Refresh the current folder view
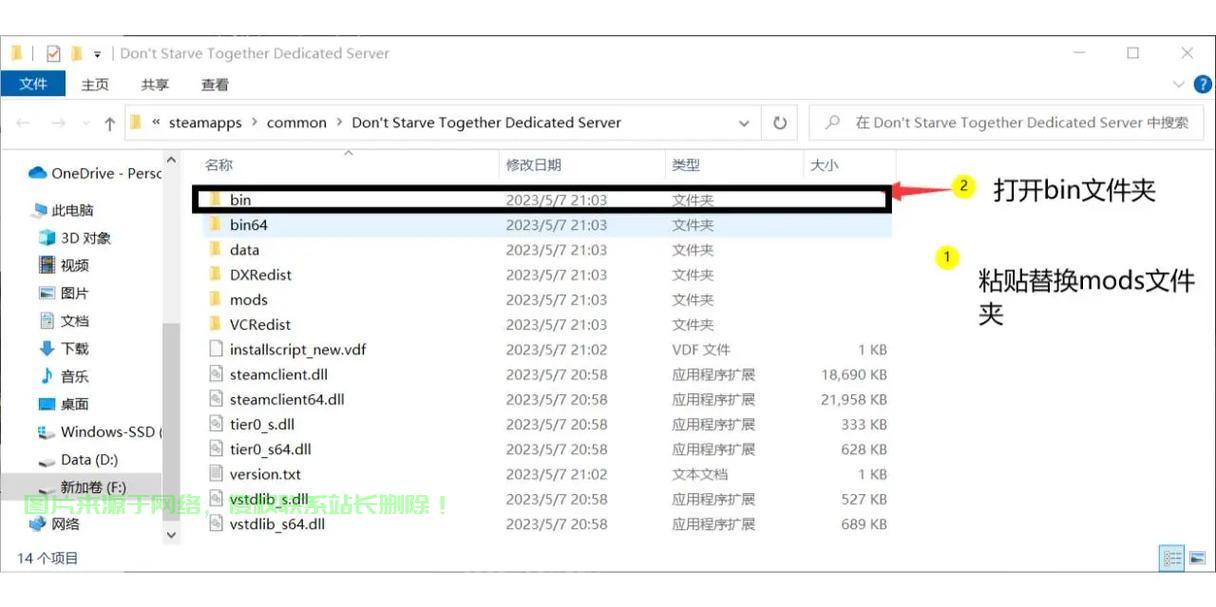The image size is (1216, 607). pos(780,123)
